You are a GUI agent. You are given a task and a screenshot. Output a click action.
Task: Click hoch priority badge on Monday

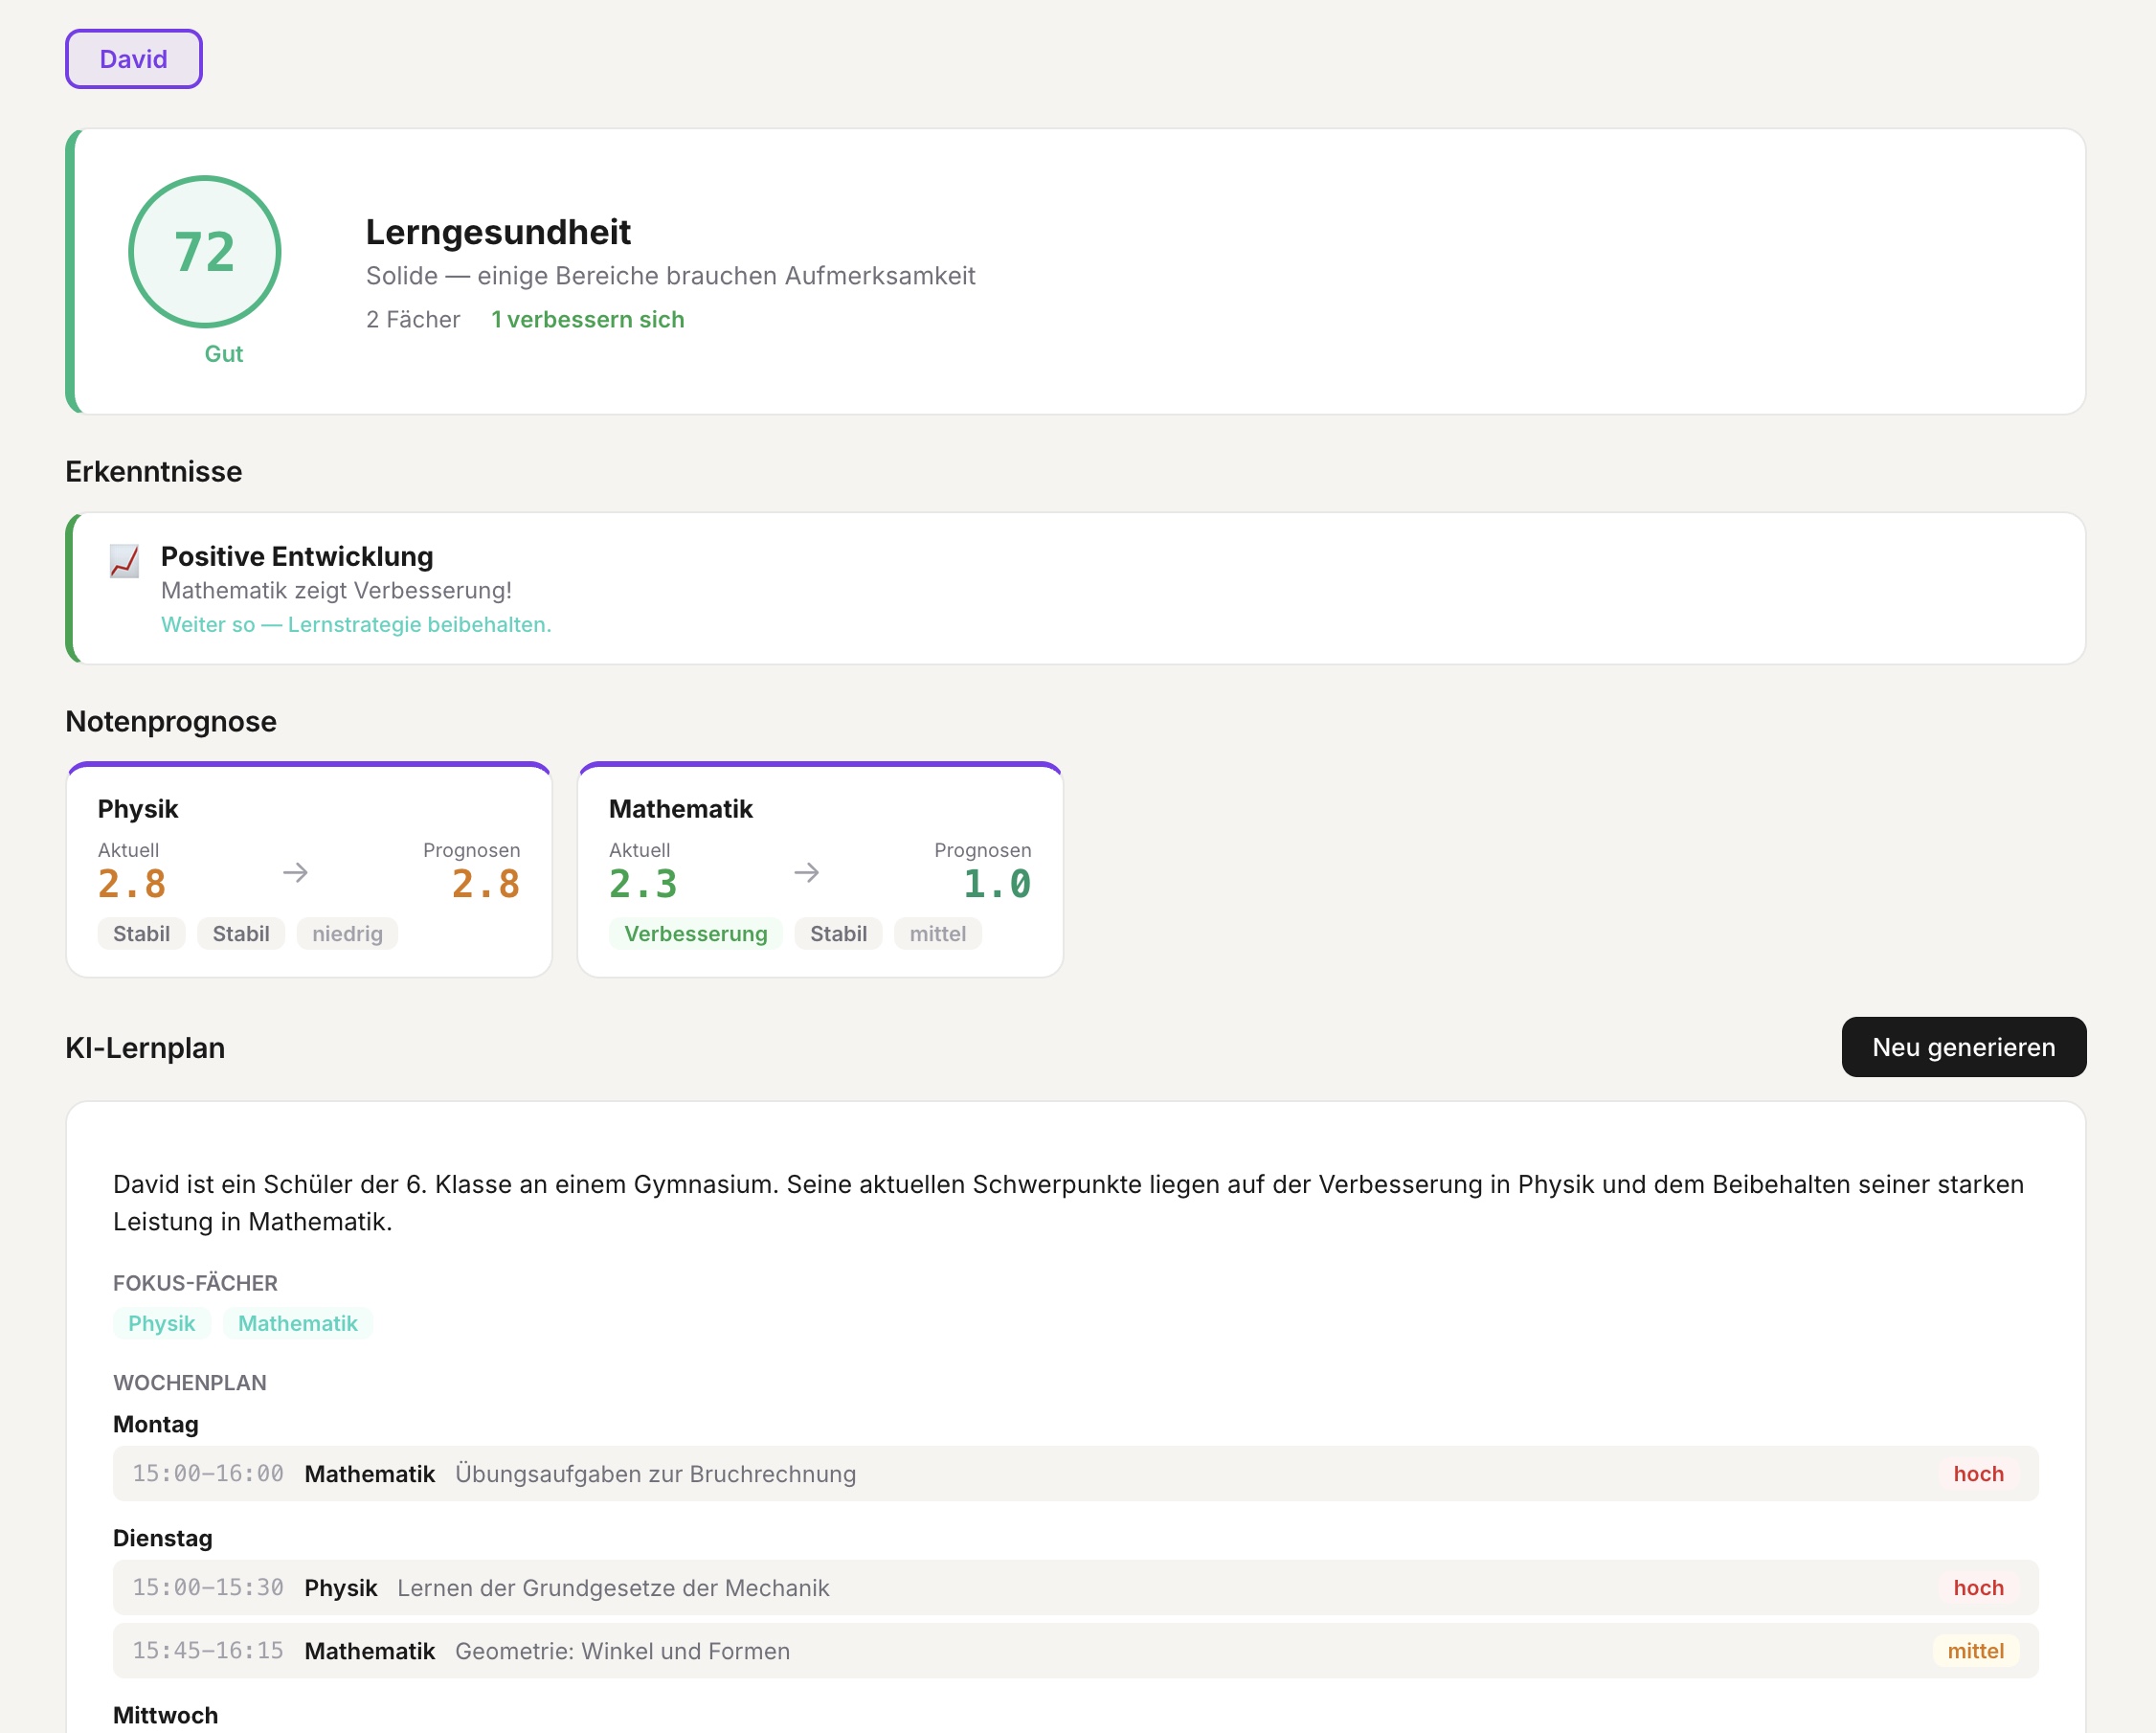[1977, 1473]
